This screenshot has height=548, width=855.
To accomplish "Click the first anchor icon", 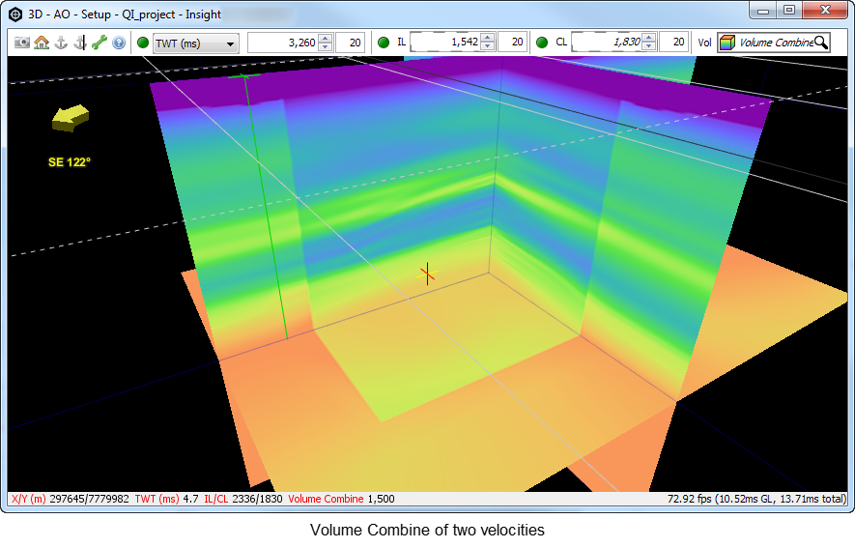I will (61, 43).
